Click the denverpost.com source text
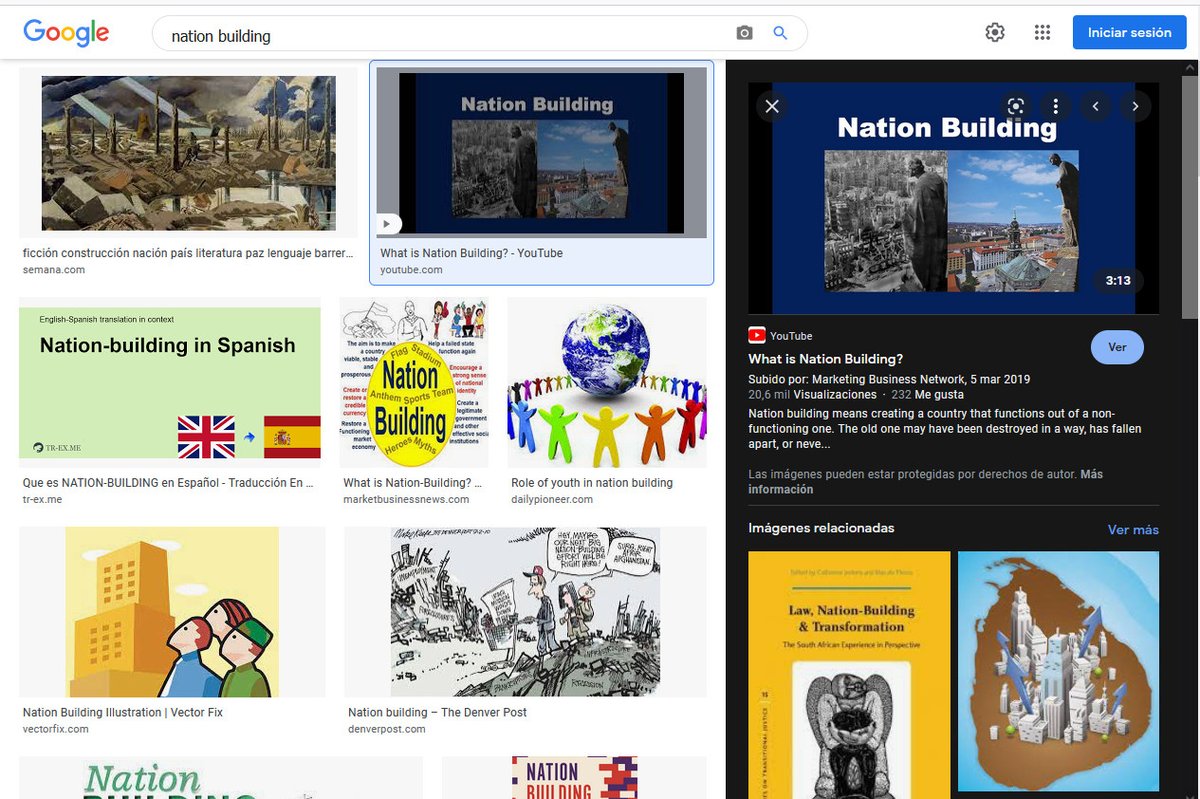This screenshot has width=1200, height=799. [x=387, y=729]
